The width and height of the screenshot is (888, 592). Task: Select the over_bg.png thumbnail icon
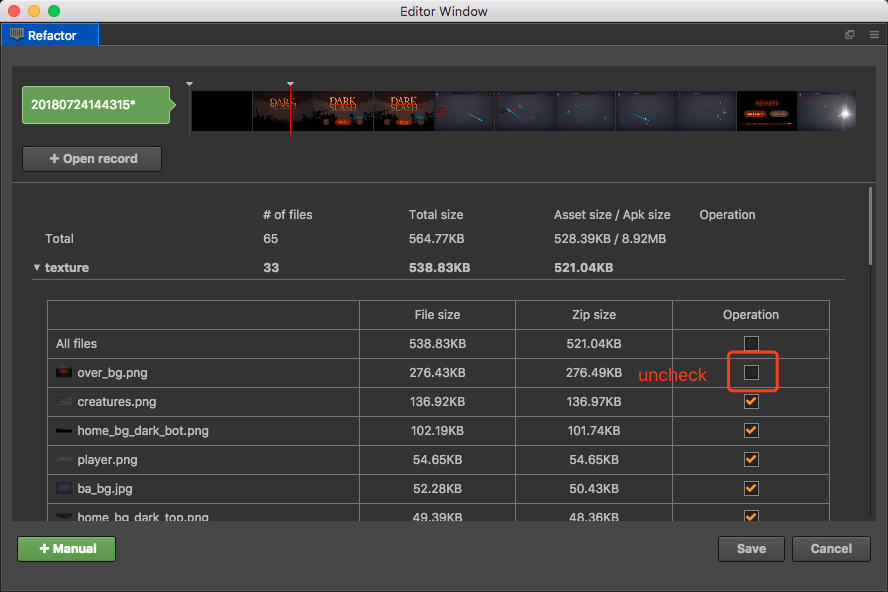[63, 373]
